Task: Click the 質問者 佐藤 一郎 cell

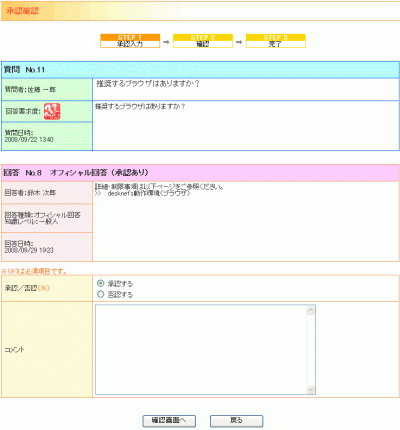Action: click(47, 89)
